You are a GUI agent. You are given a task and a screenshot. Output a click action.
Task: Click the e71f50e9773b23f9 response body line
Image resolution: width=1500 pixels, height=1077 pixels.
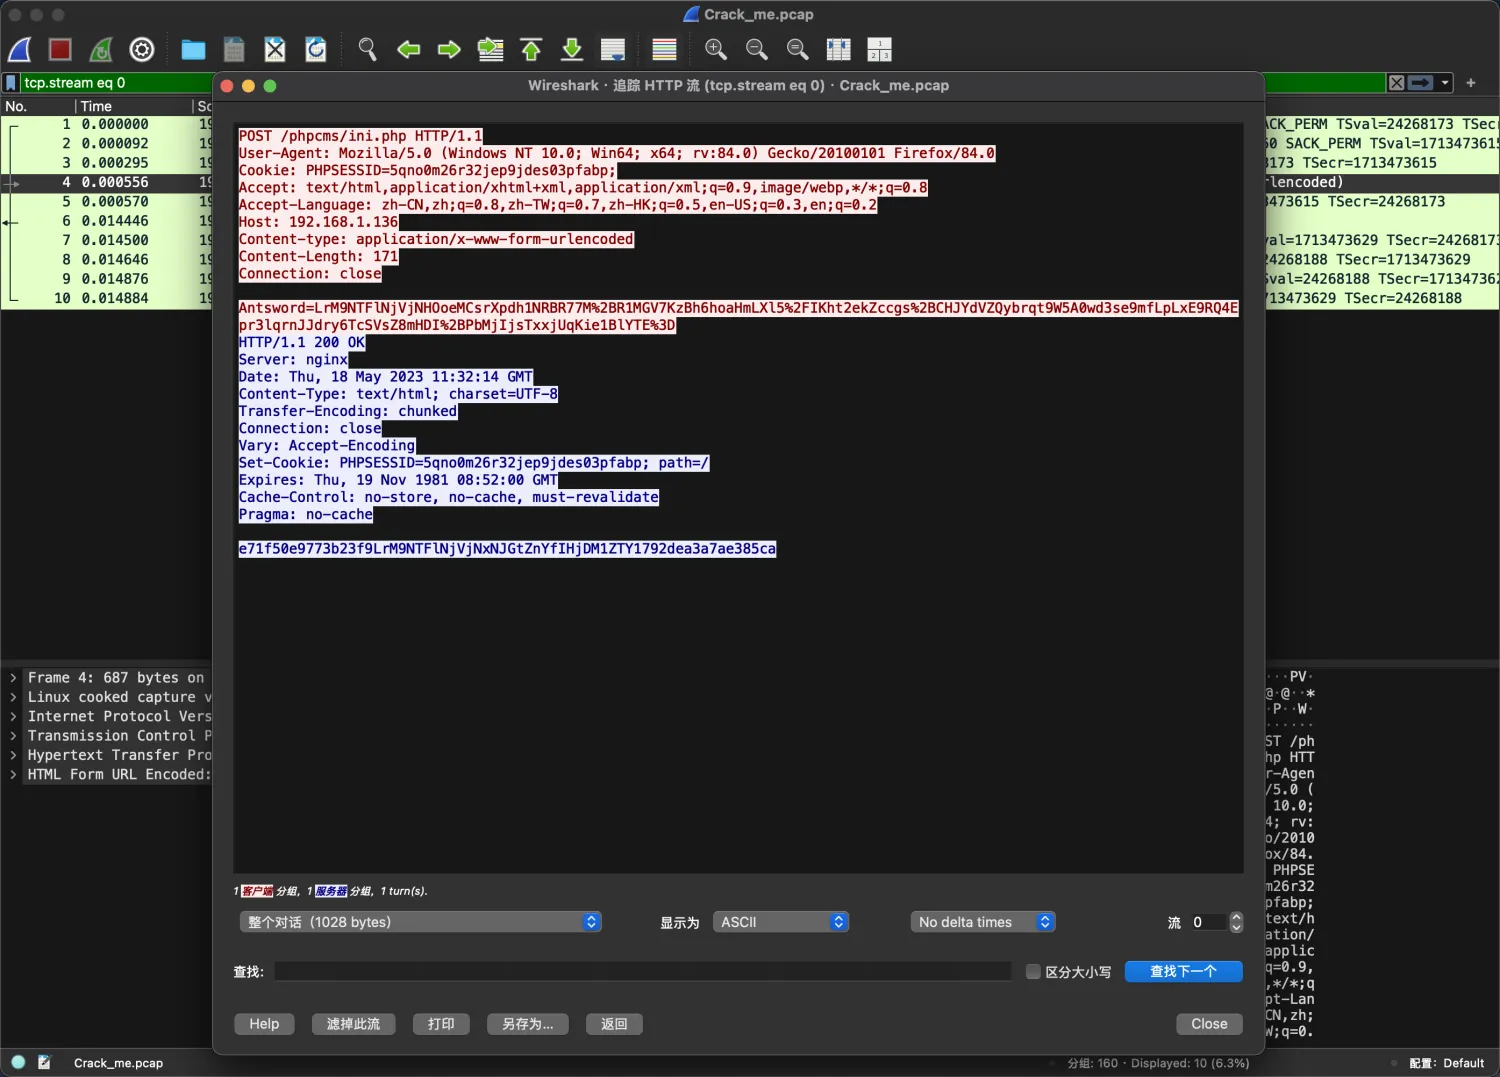coord(507,549)
